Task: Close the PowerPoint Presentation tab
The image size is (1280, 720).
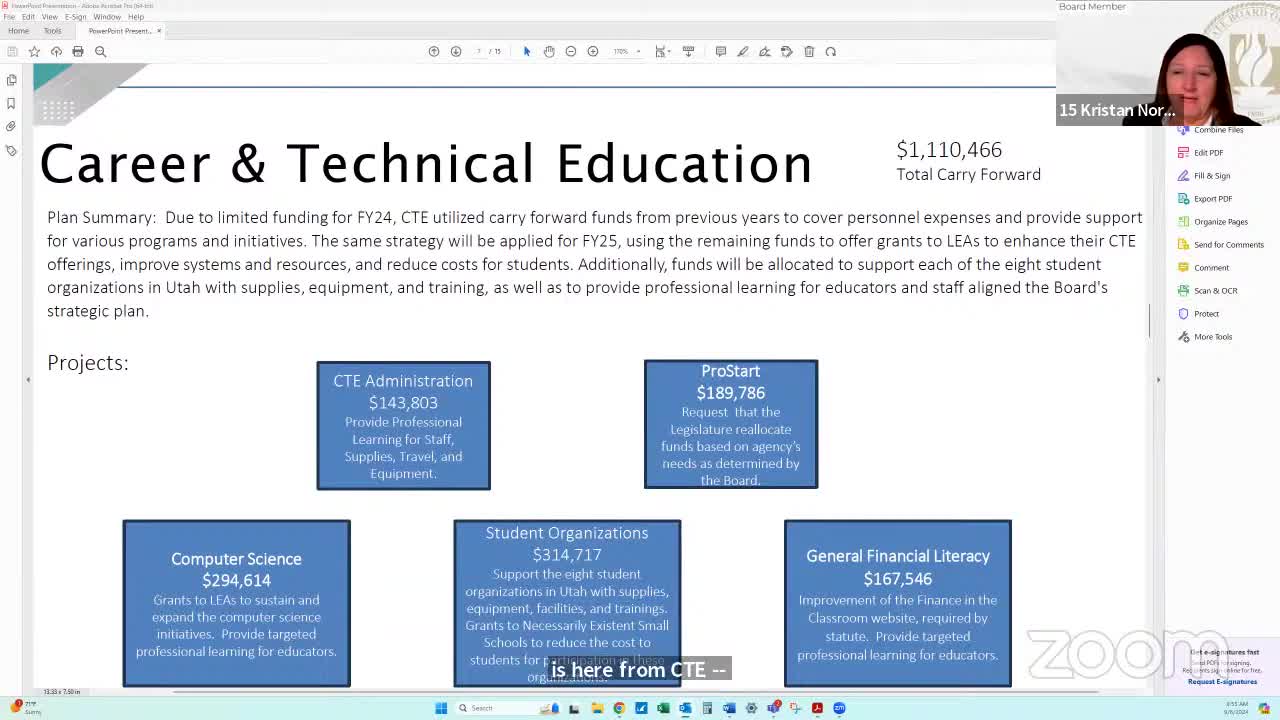Action: 159,31
